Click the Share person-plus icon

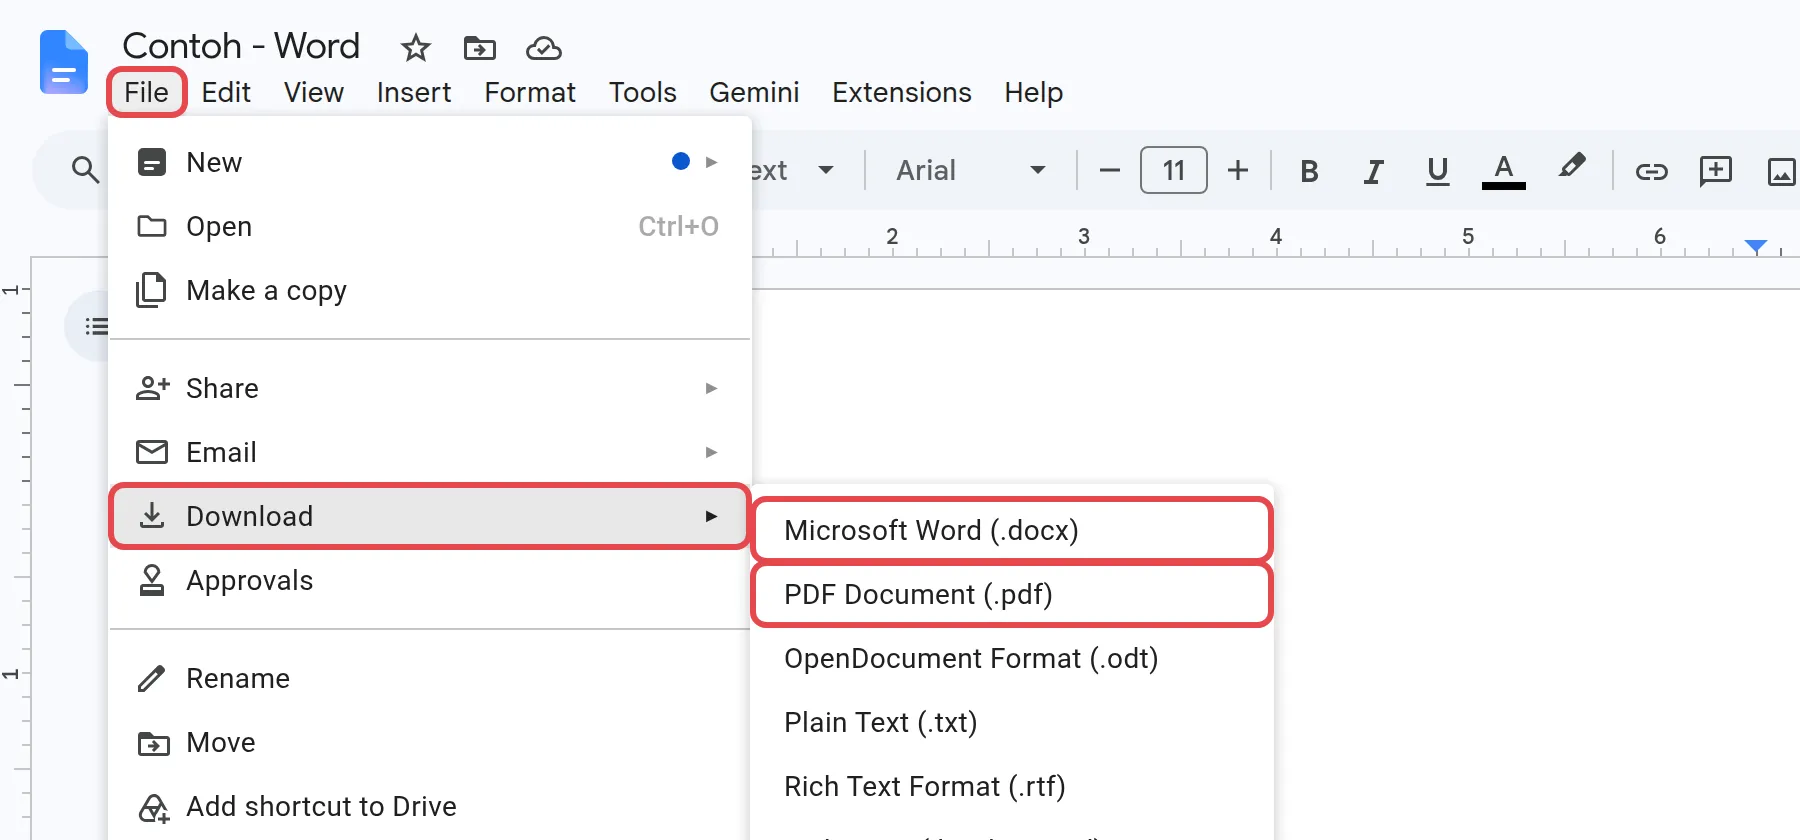(153, 388)
